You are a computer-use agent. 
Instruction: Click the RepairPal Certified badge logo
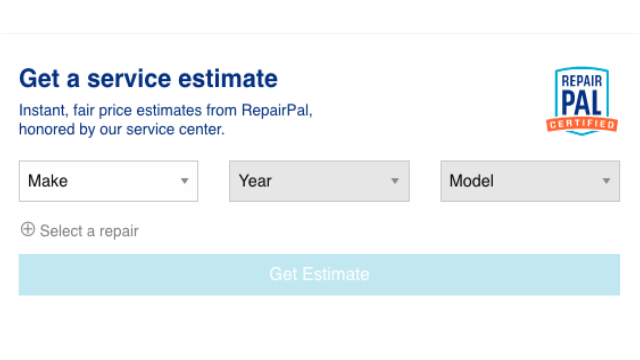pyautogui.click(x=582, y=101)
